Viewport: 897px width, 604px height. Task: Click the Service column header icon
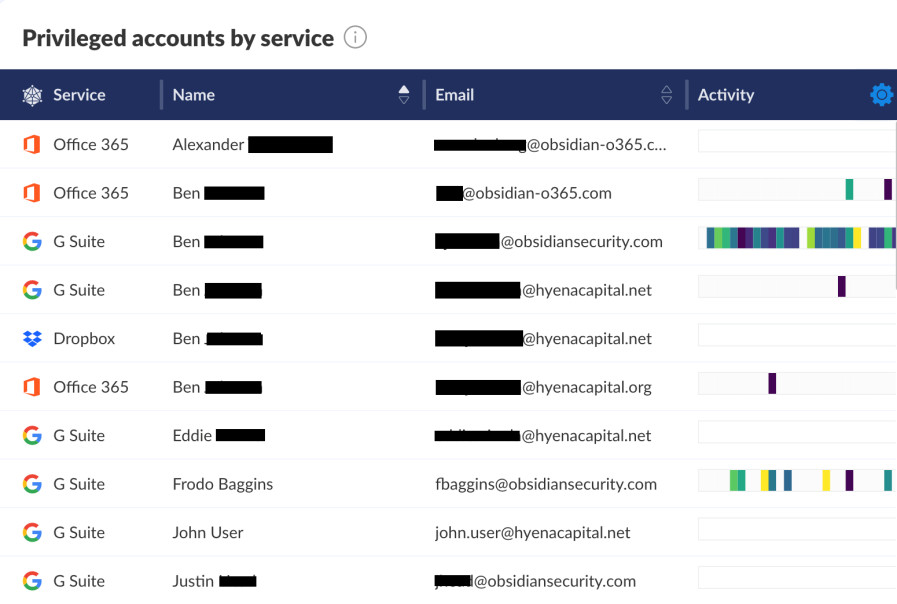[33, 95]
